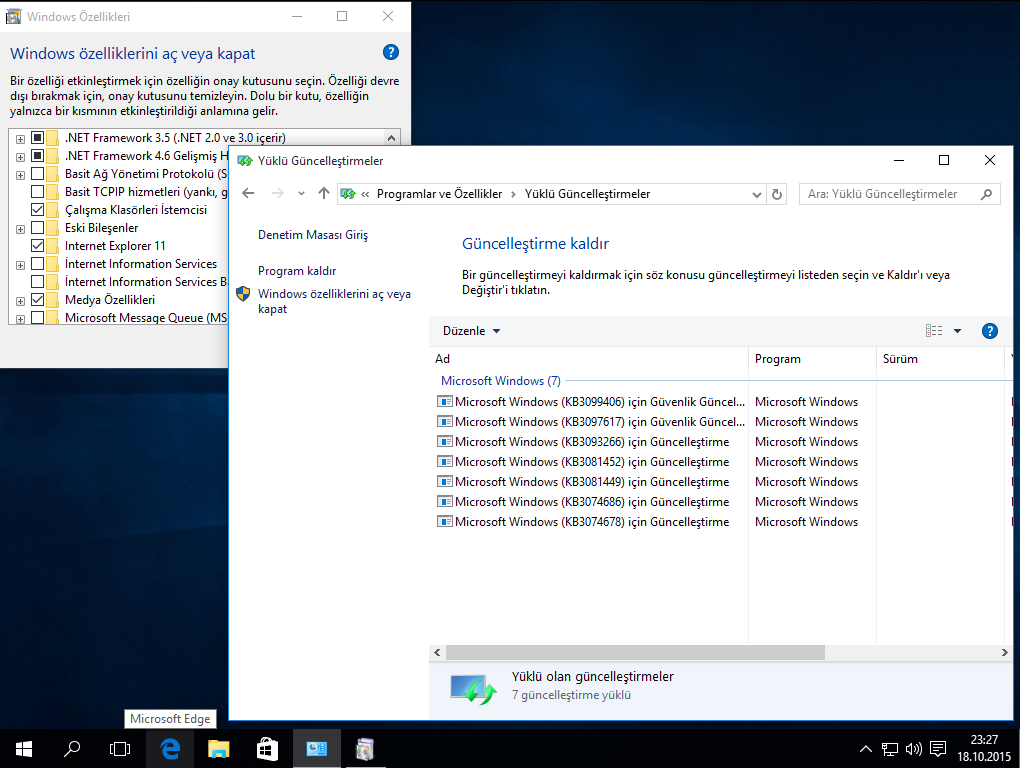Toggle .NET Framework 3.5 checkbox

pos(38,138)
